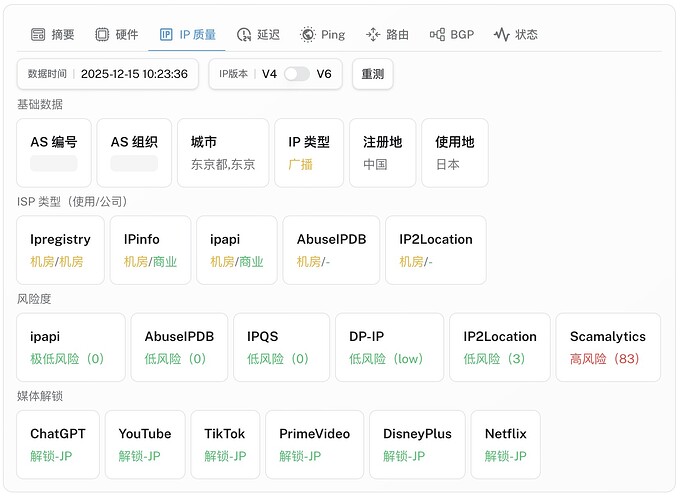Image resolution: width=680 pixels, height=499 pixels.
Task: Click Scamalytics 高风险 (83) card
Action: (x=608, y=347)
